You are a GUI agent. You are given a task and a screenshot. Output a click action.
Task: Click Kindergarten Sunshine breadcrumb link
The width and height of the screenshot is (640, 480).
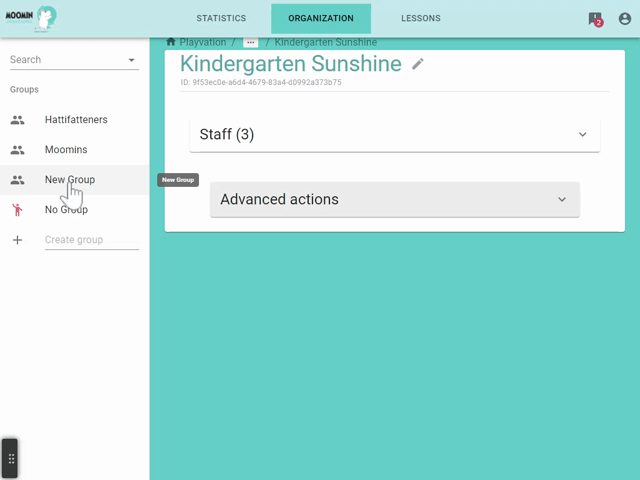[x=326, y=42]
